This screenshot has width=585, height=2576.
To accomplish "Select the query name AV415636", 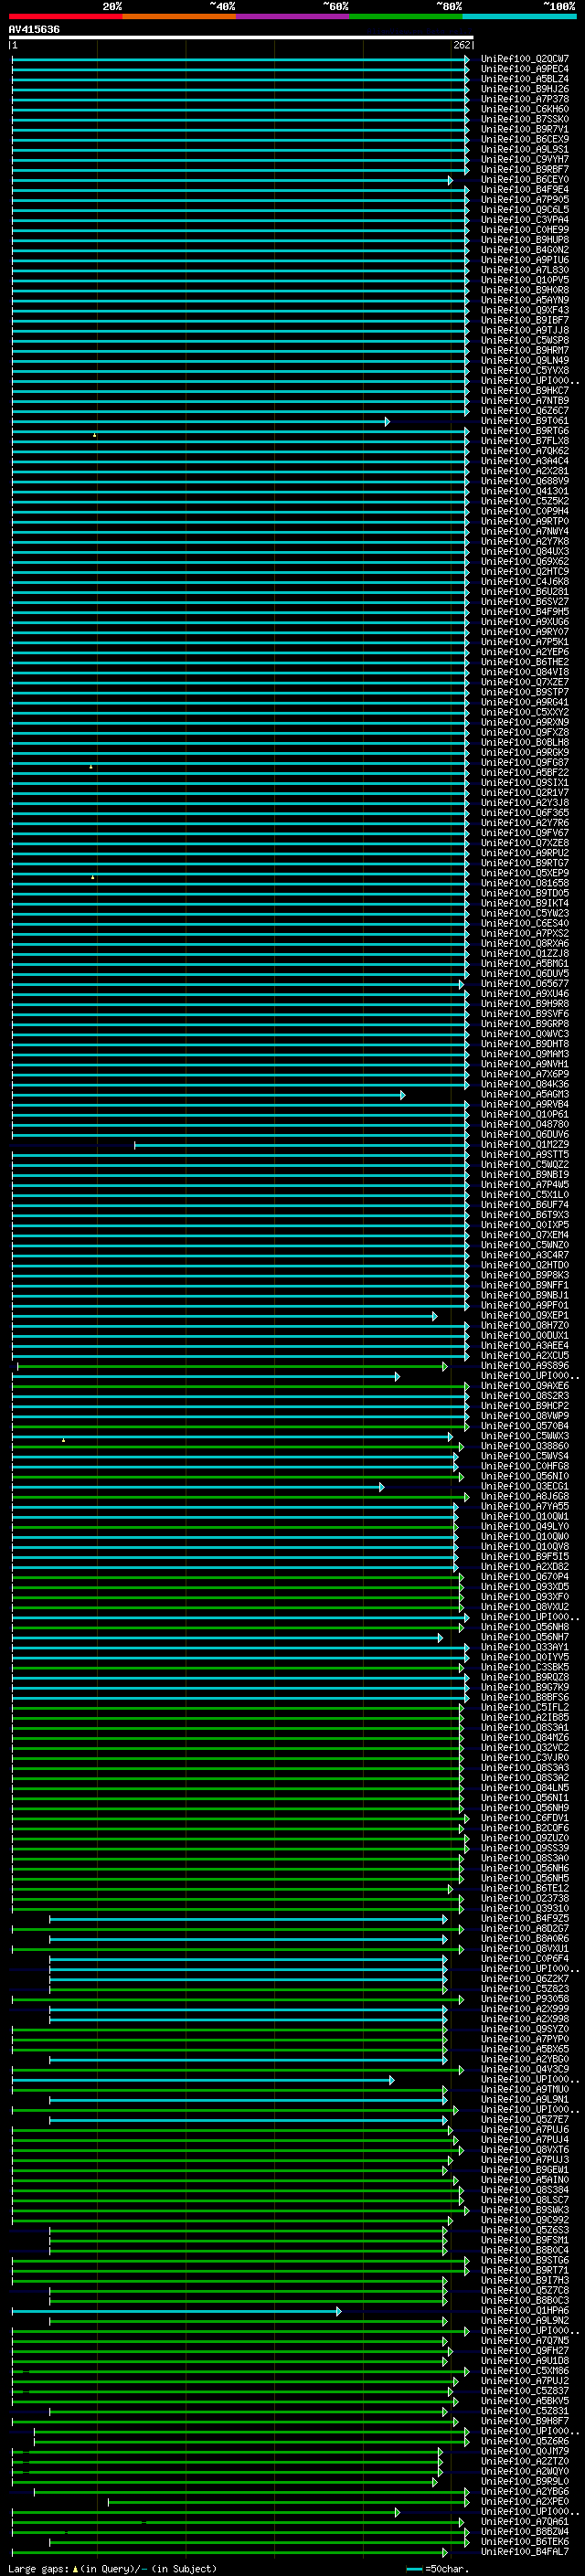I will coord(34,30).
